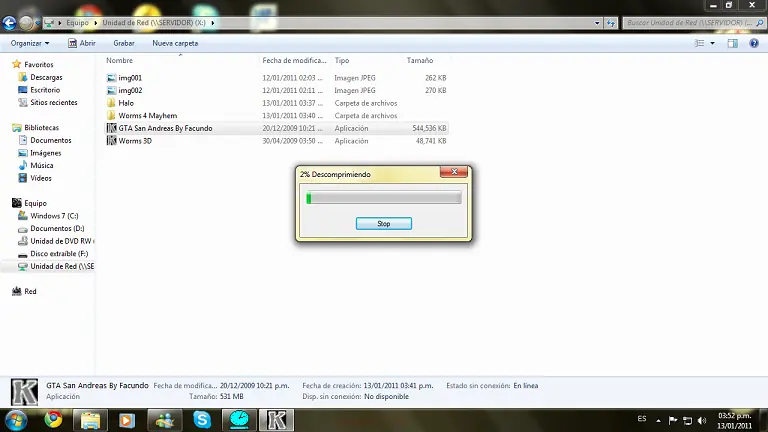Open the Organizar menu

click(30, 43)
